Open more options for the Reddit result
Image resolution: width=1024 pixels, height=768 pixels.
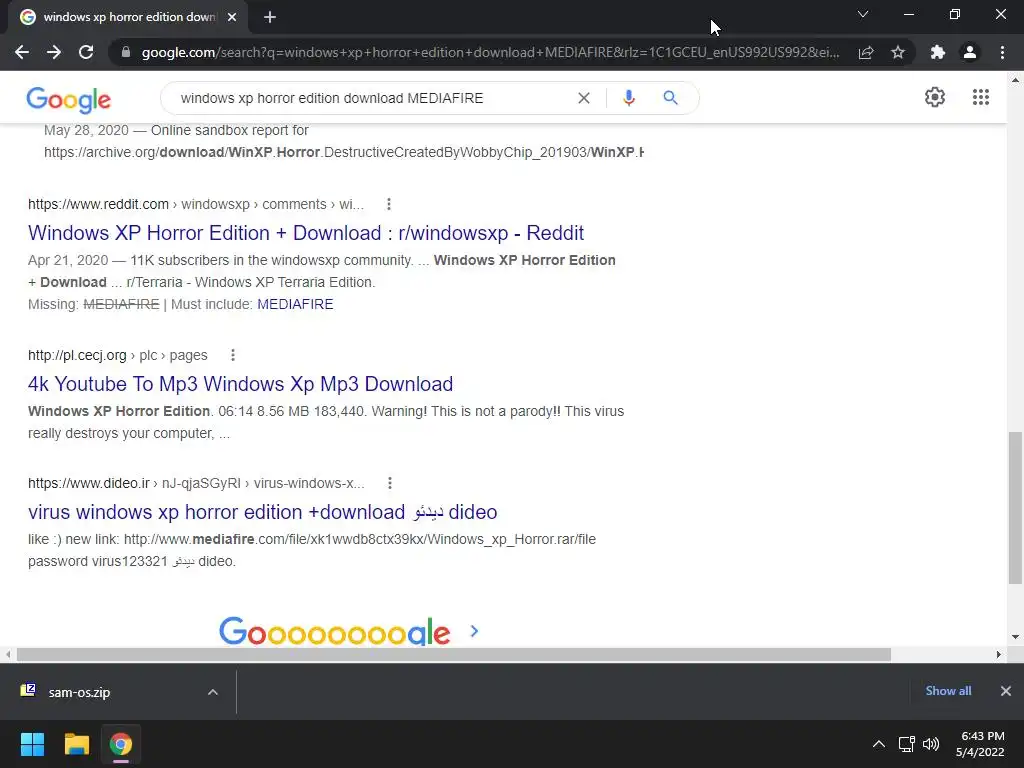(389, 204)
